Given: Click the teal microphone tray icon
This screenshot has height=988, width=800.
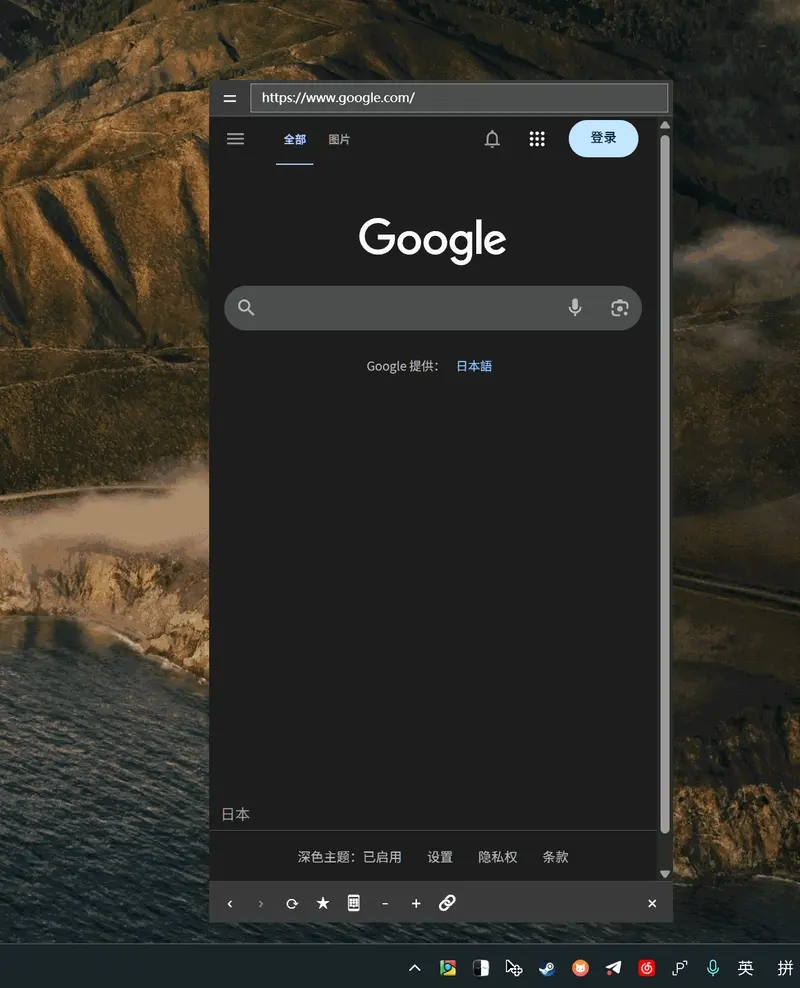Looking at the screenshot, I should 712,968.
